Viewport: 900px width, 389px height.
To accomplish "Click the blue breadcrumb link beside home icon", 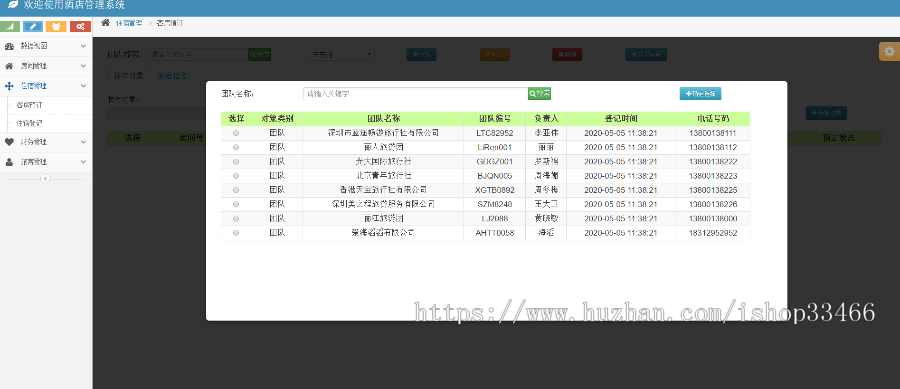I will click(129, 23).
